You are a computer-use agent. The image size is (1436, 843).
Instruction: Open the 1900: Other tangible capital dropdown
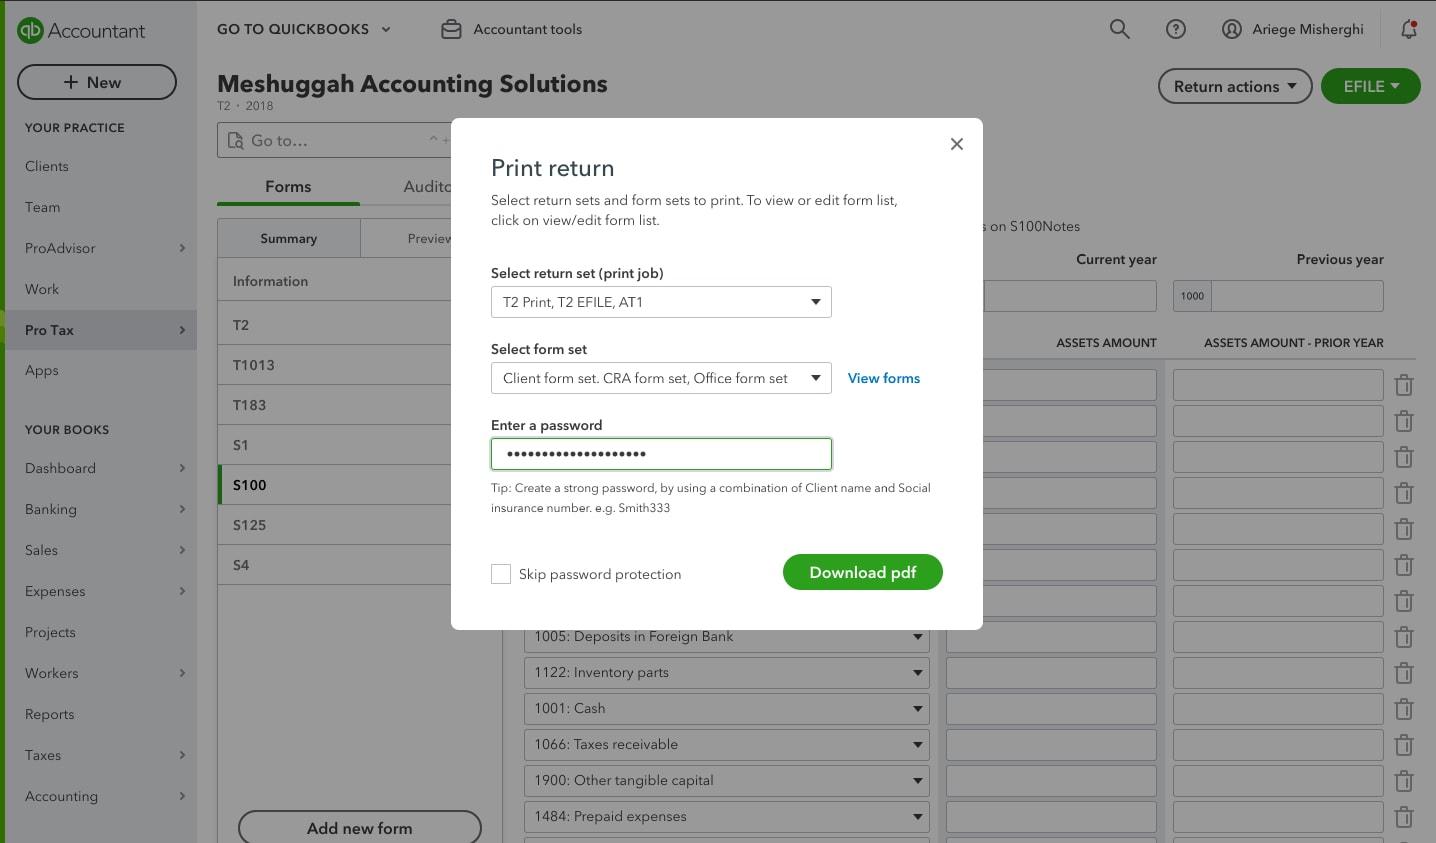click(727, 780)
